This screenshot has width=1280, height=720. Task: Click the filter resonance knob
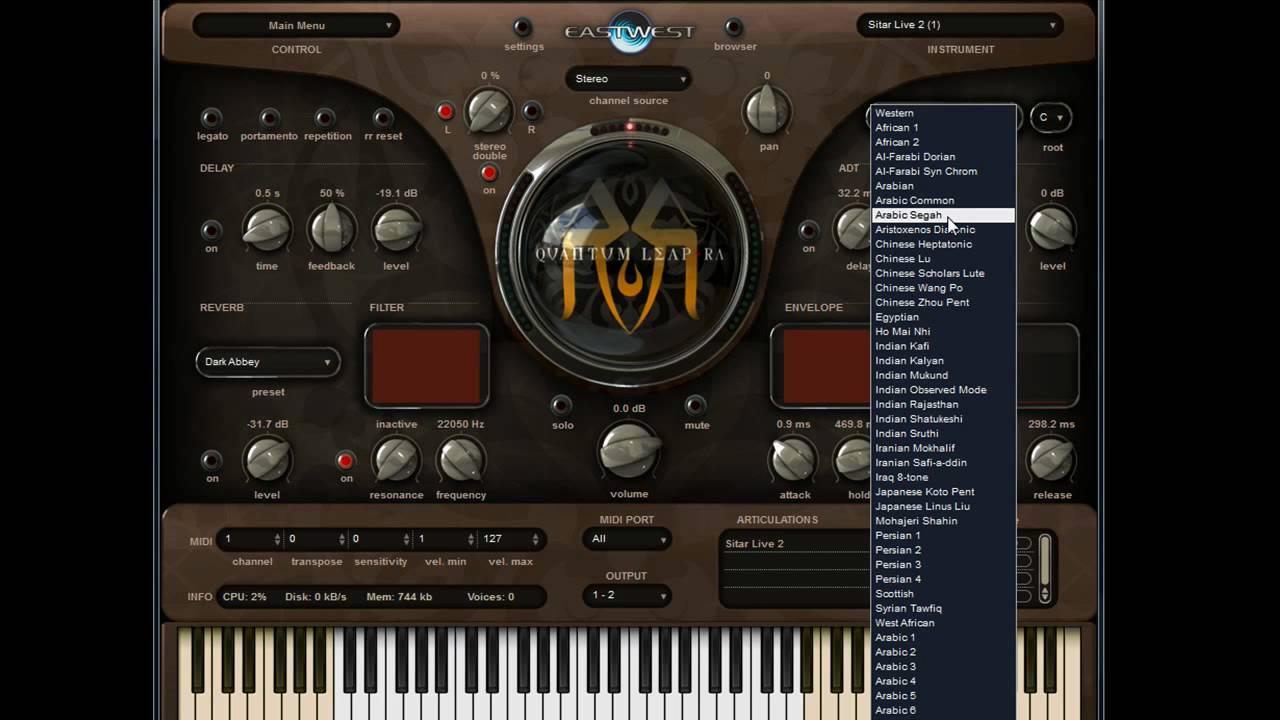(396, 459)
